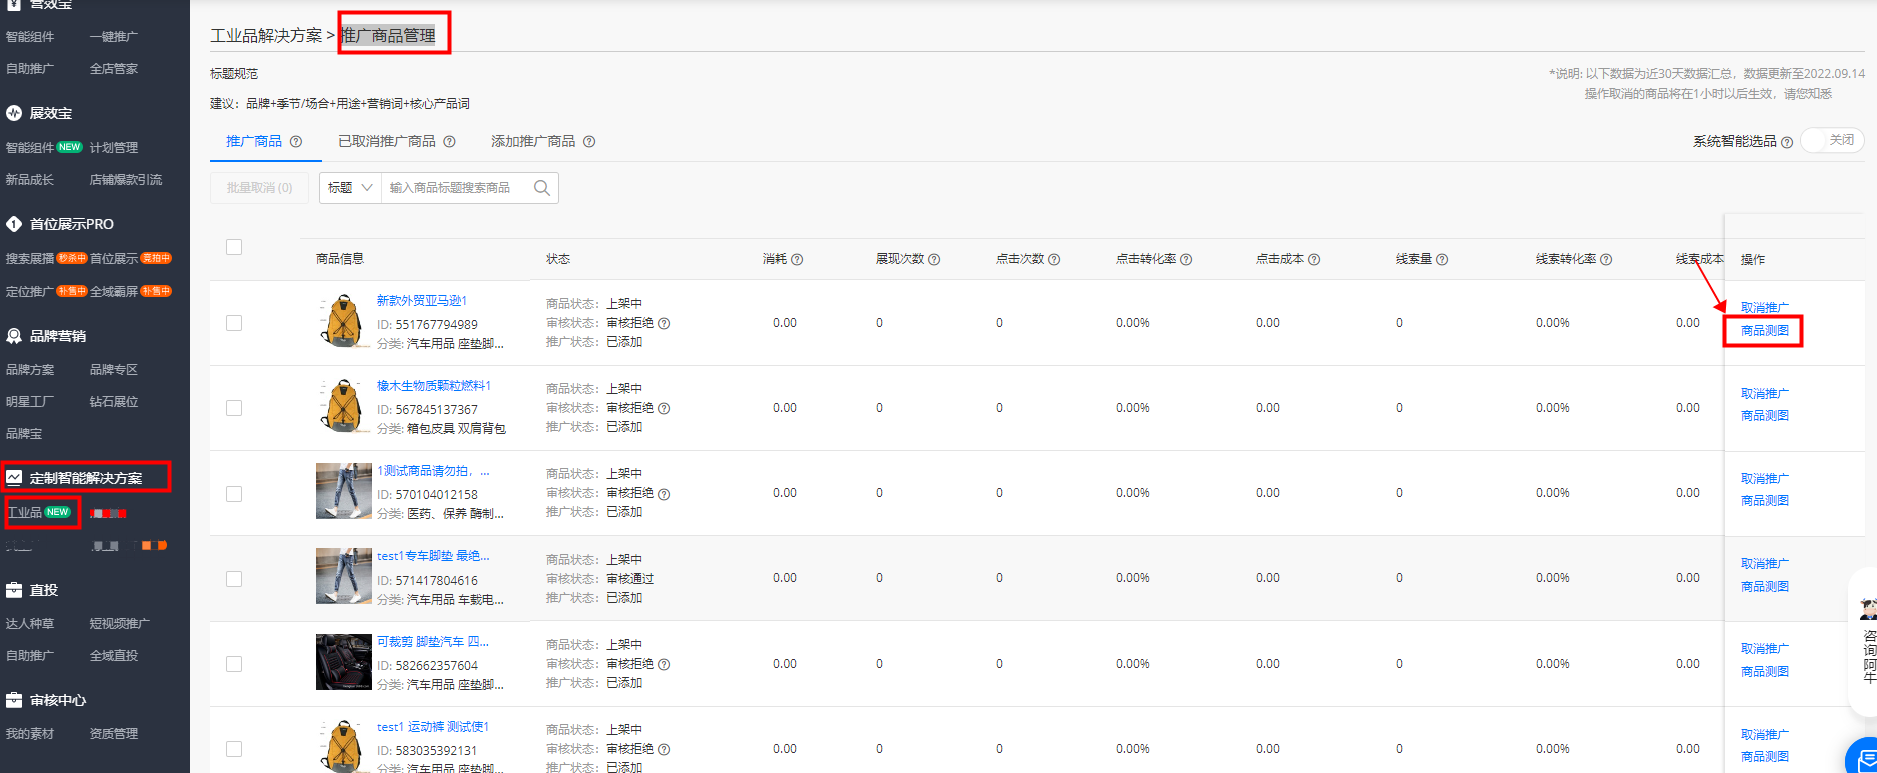
Task: Click help icon beside 点击转化率 header
Action: tap(1186, 259)
